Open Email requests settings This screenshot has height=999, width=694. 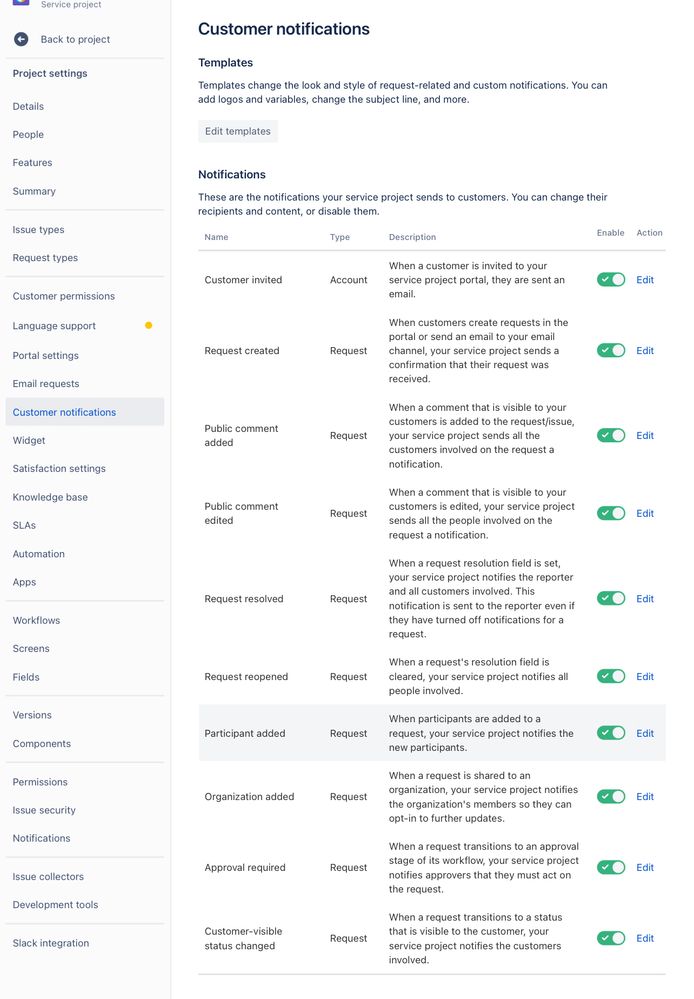[46, 384]
